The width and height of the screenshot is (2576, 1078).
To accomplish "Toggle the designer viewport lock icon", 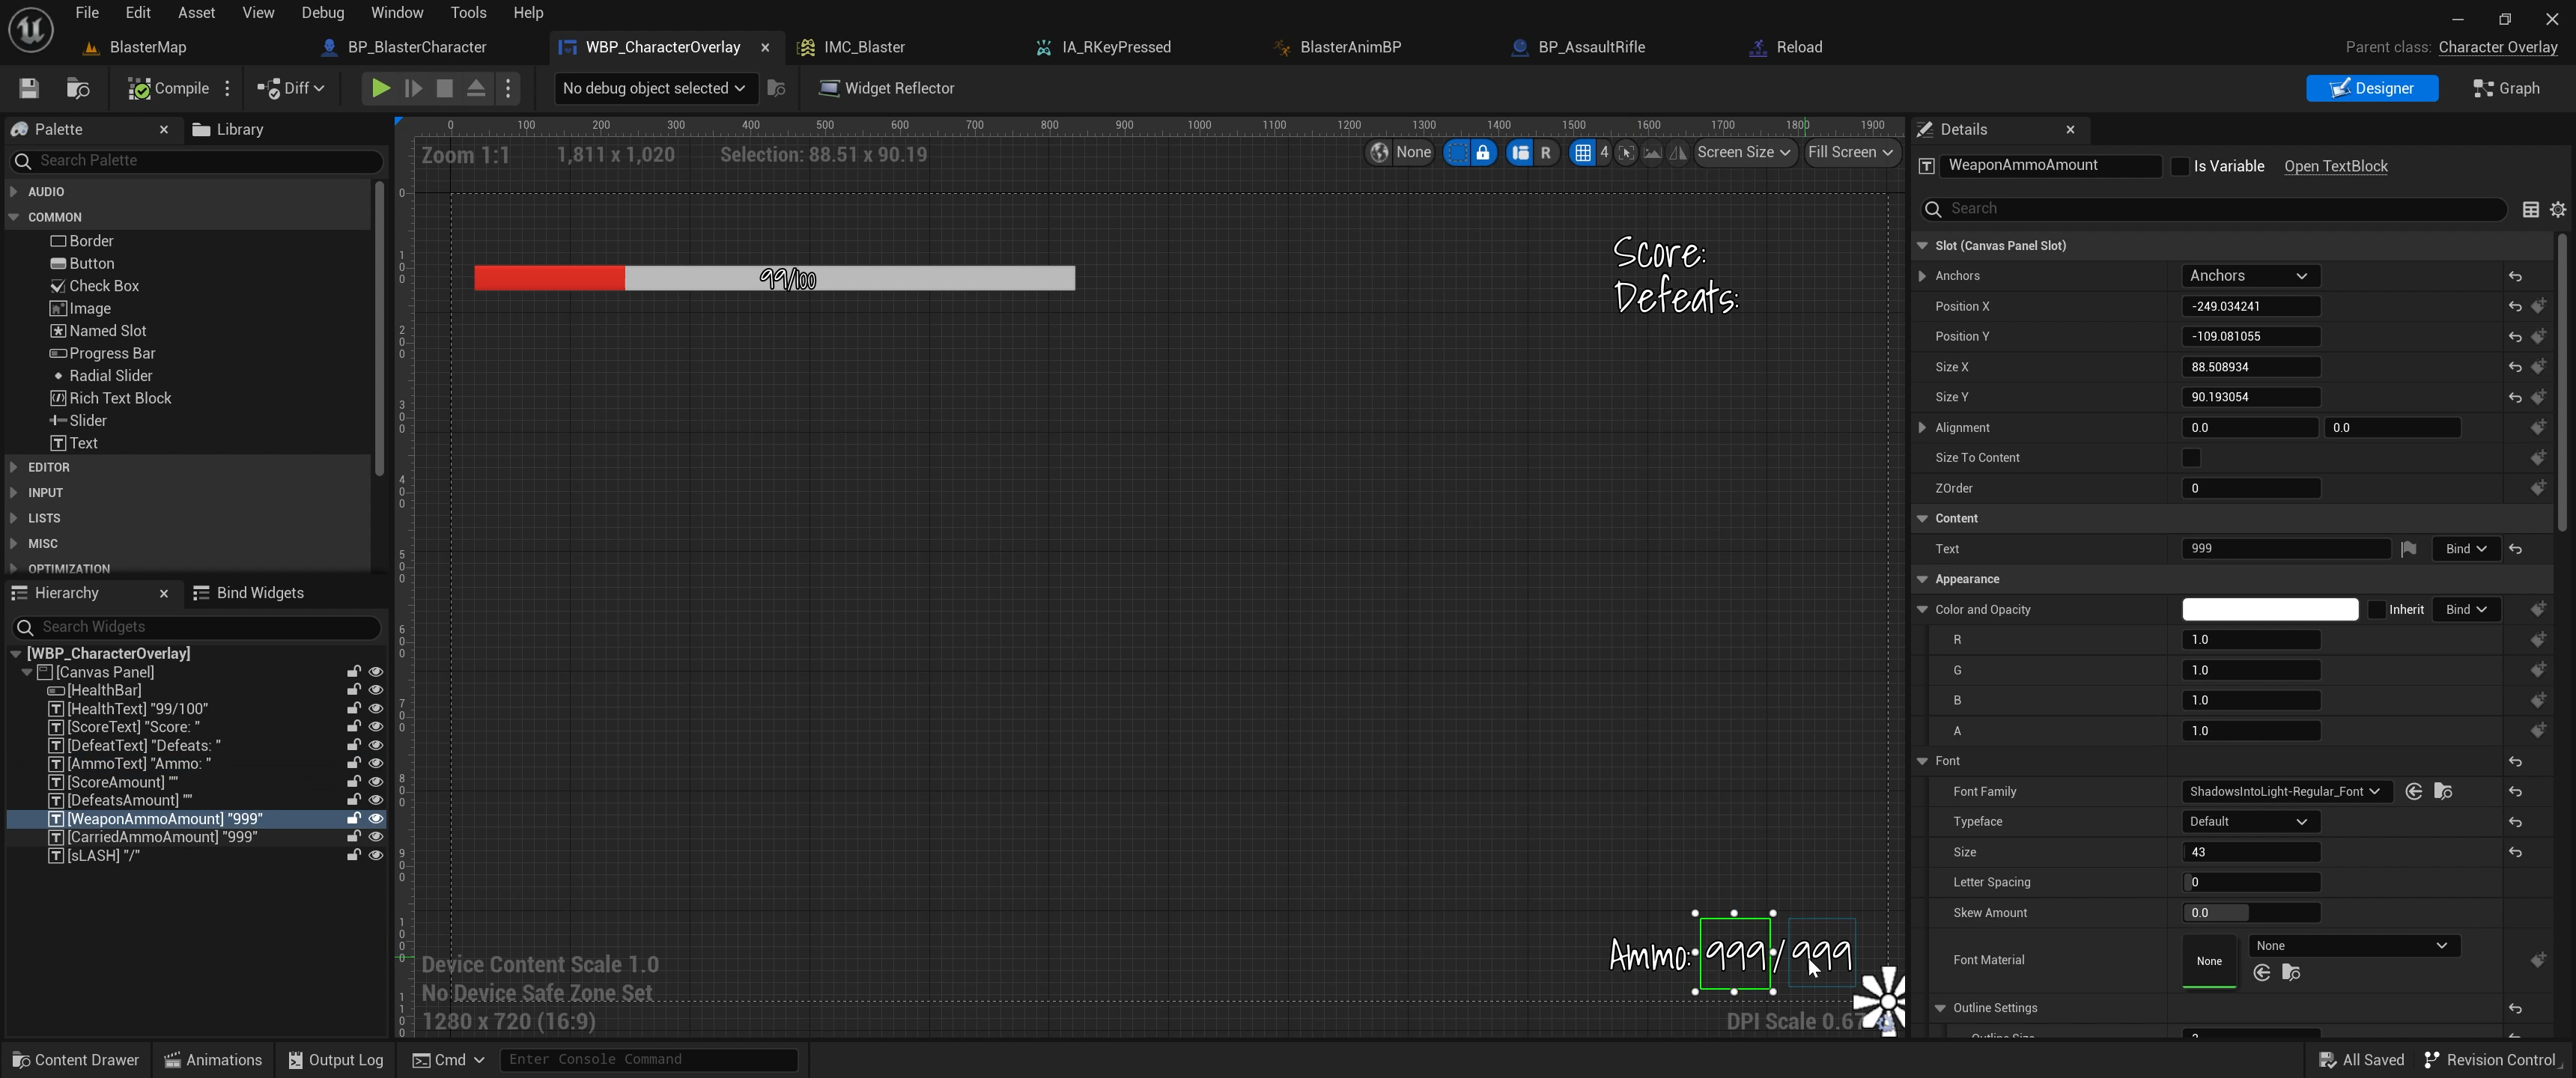I will (x=1483, y=152).
